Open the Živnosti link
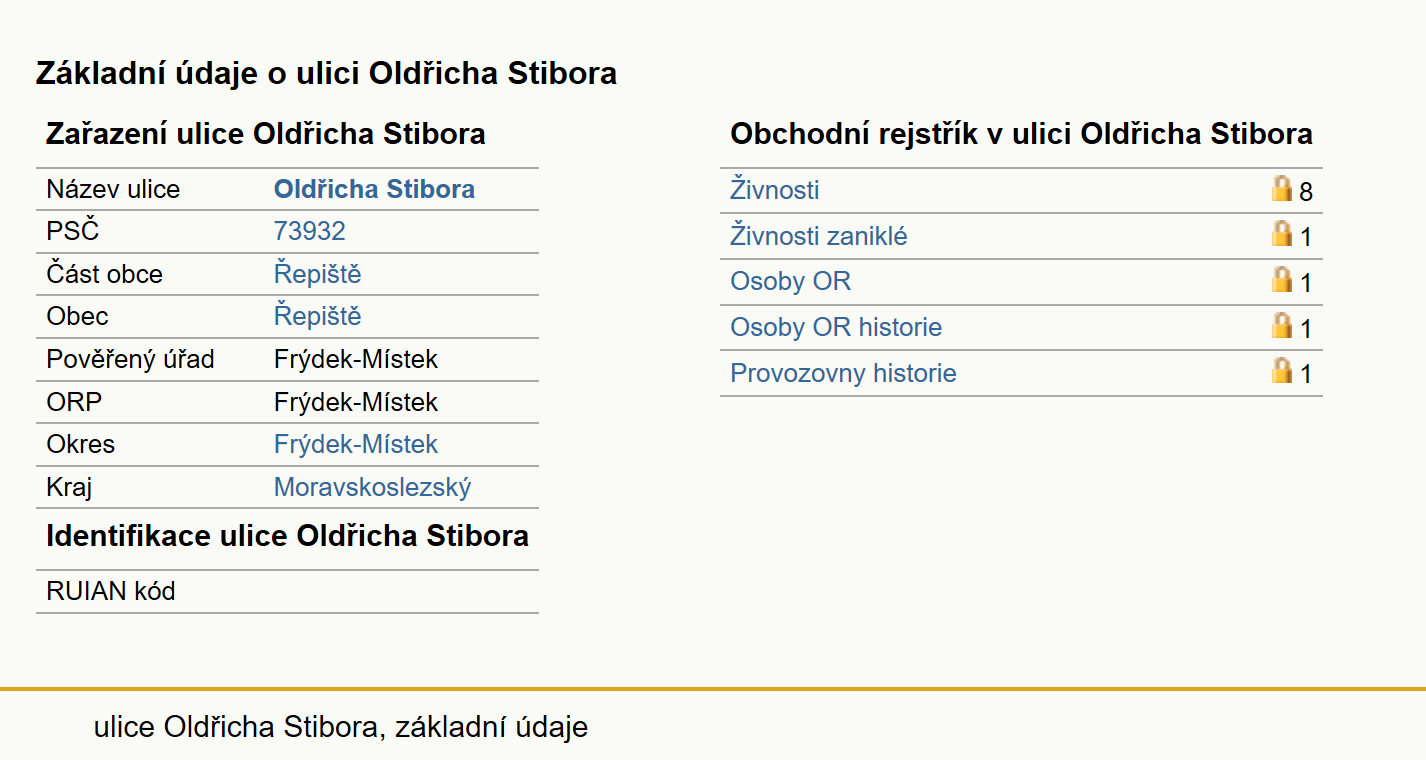The height and width of the screenshot is (760, 1426). coord(775,190)
